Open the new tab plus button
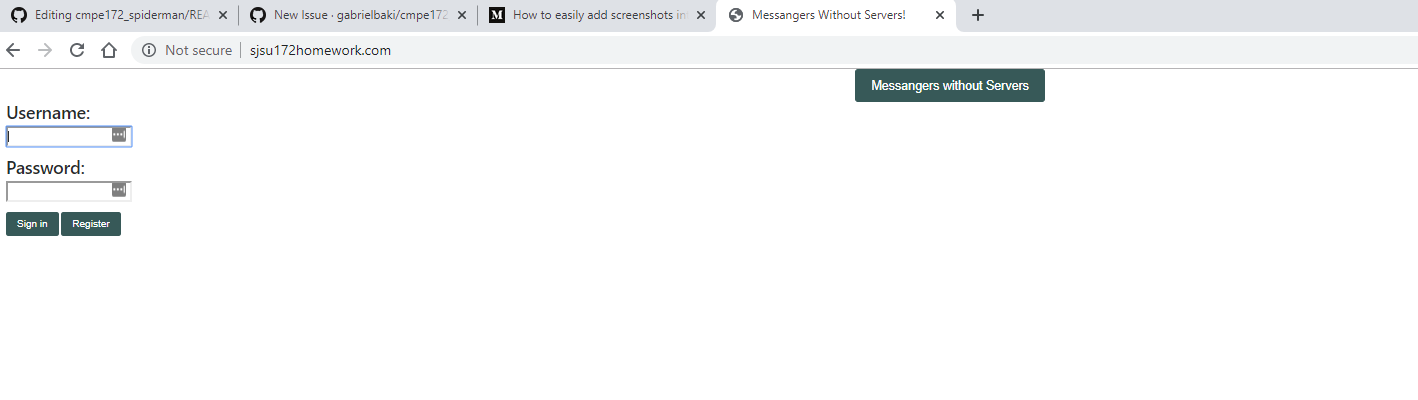Viewport: 1418px width, 400px height. (978, 15)
